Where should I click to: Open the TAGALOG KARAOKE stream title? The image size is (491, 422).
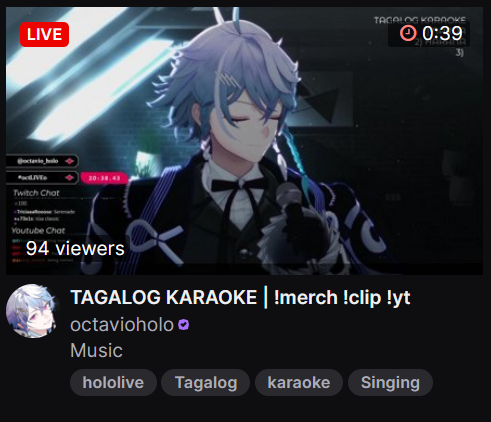click(x=240, y=297)
